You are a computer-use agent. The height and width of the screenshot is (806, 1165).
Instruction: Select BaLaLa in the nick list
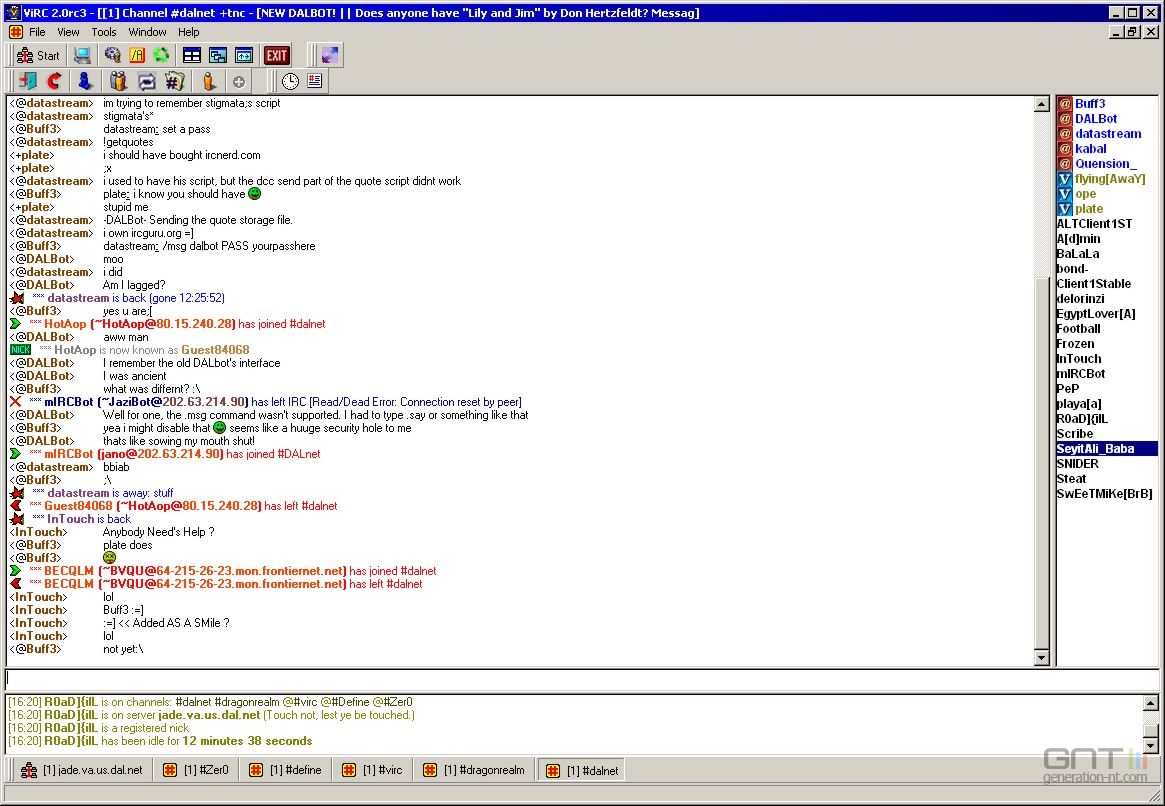pos(1106,253)
